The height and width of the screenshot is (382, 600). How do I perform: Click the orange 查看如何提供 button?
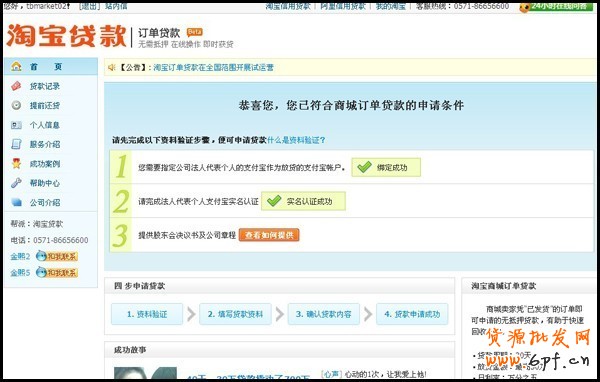269,235
